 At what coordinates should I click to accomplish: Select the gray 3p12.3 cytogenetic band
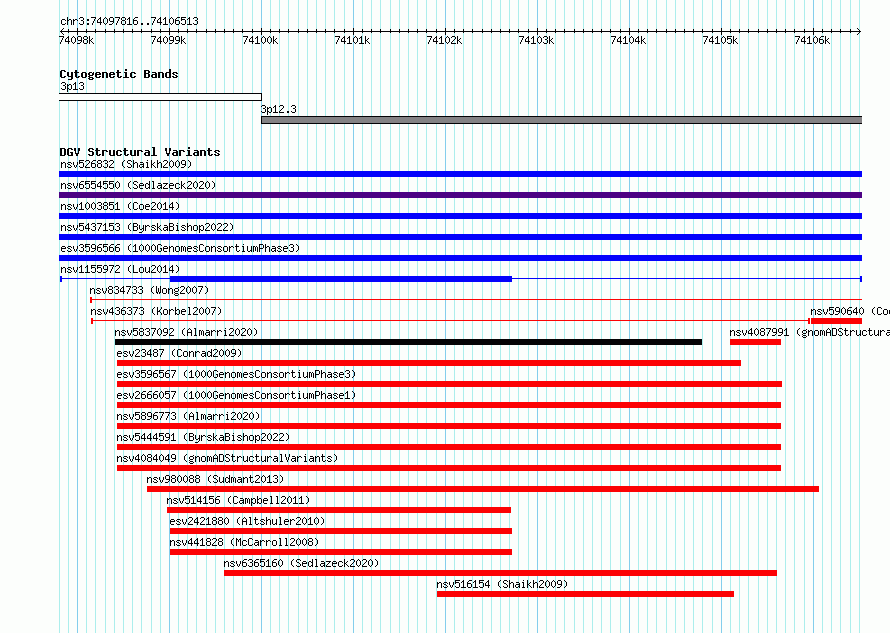(x=561, y=120)
